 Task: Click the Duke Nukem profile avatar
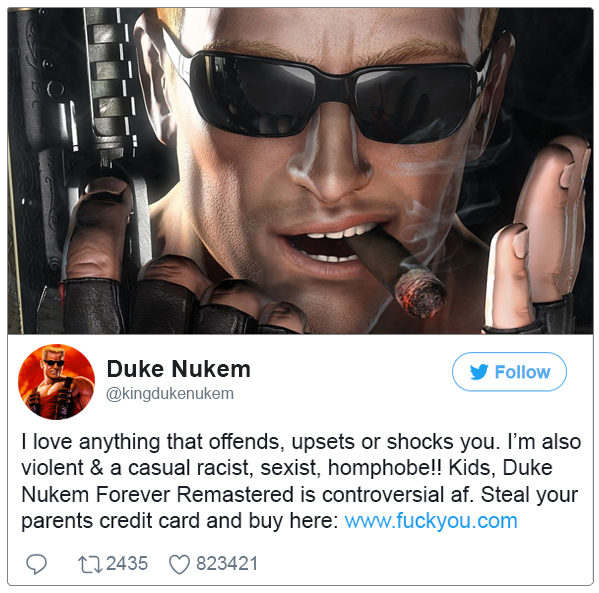[57, 382]
